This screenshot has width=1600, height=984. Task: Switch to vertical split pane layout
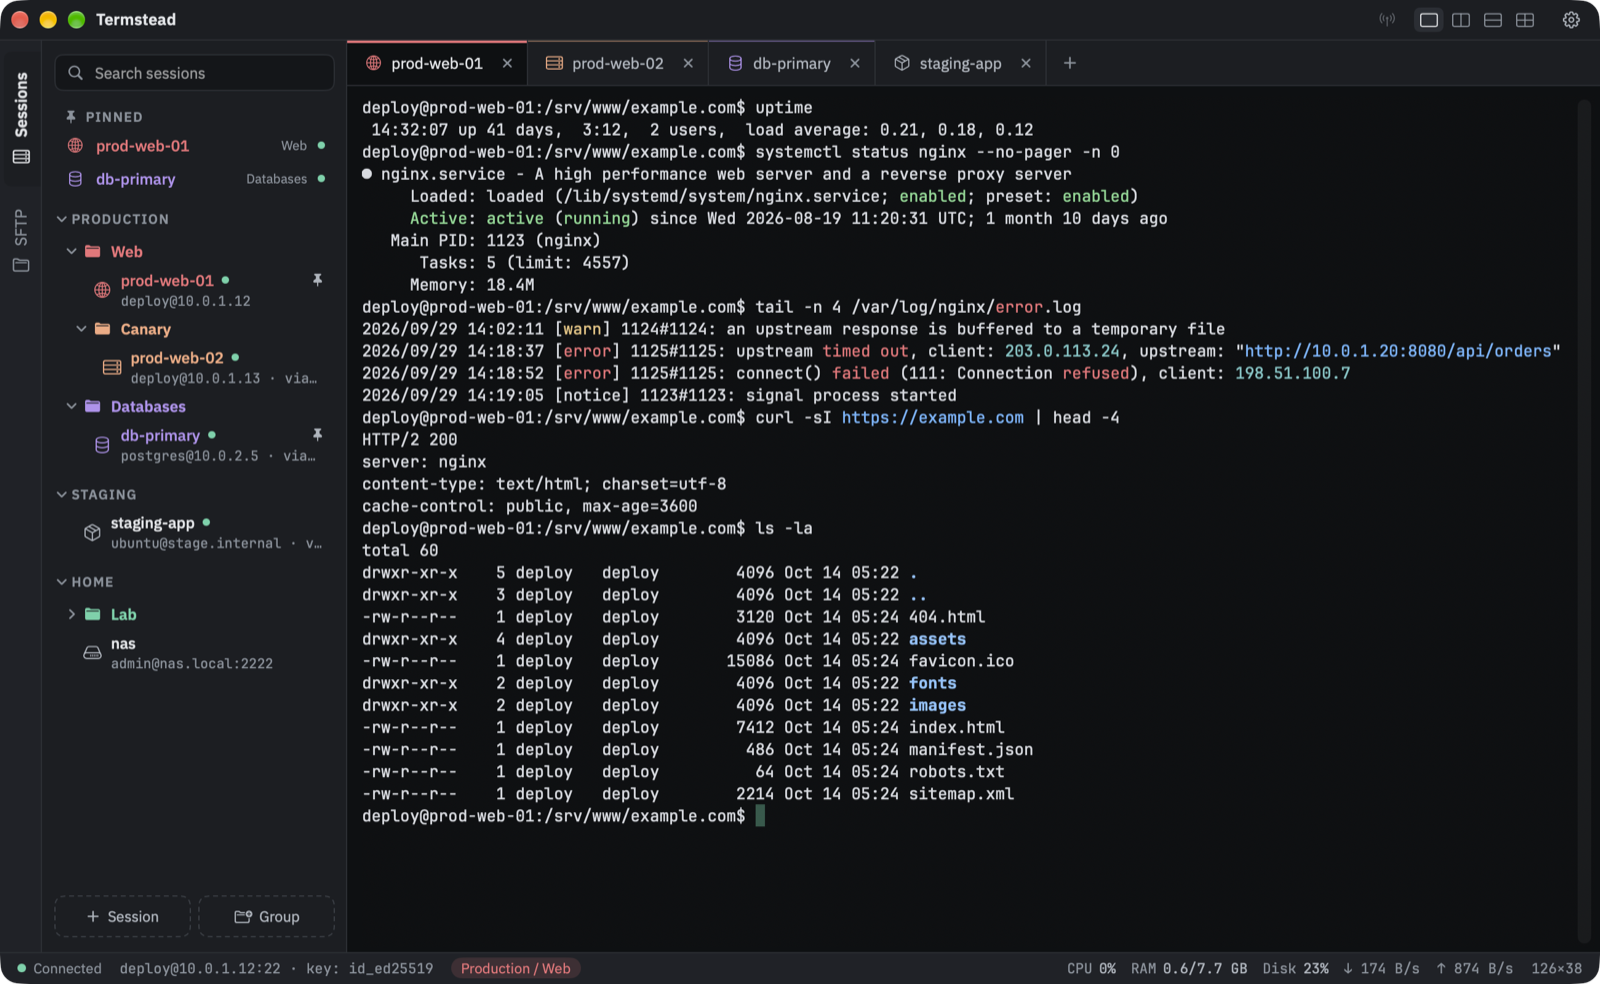click(x=1461, y=20)
